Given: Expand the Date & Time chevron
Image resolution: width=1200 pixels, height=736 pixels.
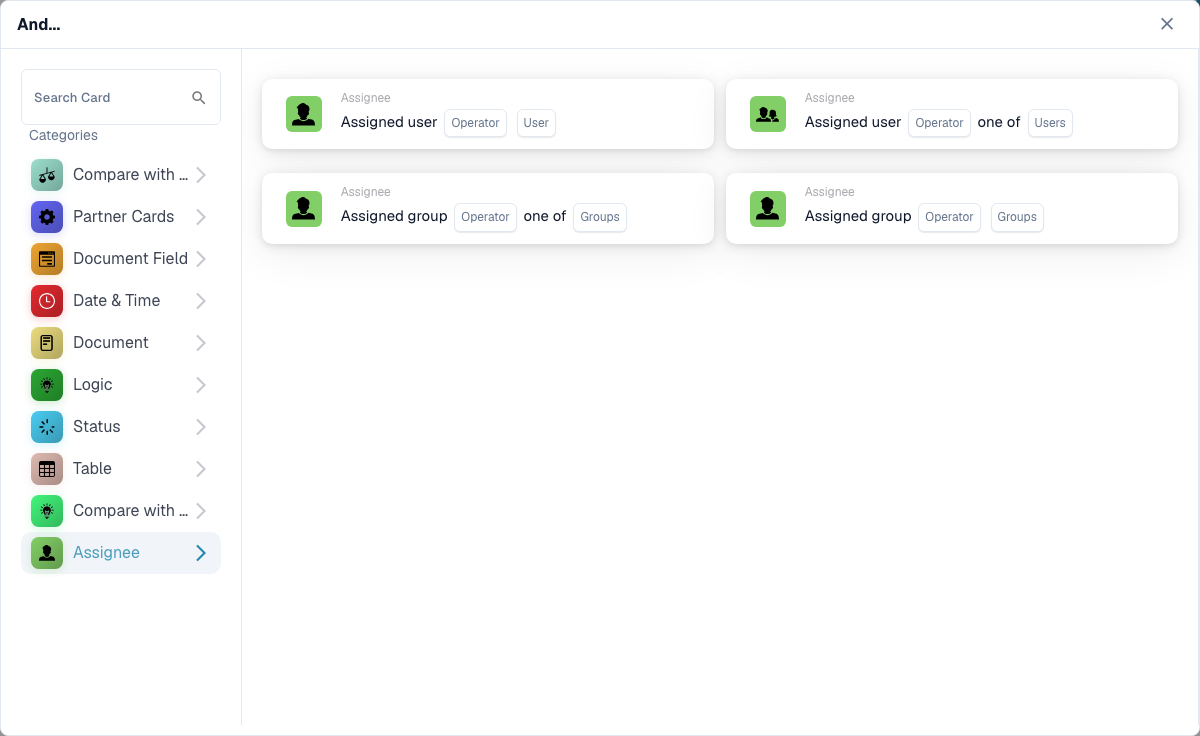Looking at the screenshot, I should (x=201, y=301).
